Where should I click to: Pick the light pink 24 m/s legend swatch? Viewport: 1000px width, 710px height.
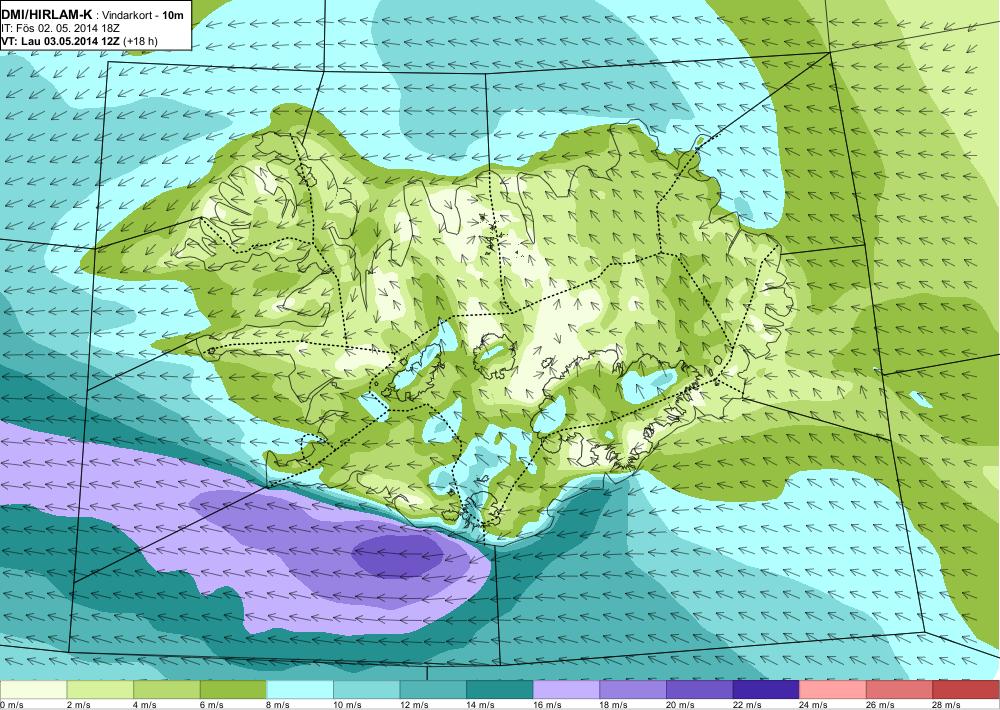click(832, 690)
